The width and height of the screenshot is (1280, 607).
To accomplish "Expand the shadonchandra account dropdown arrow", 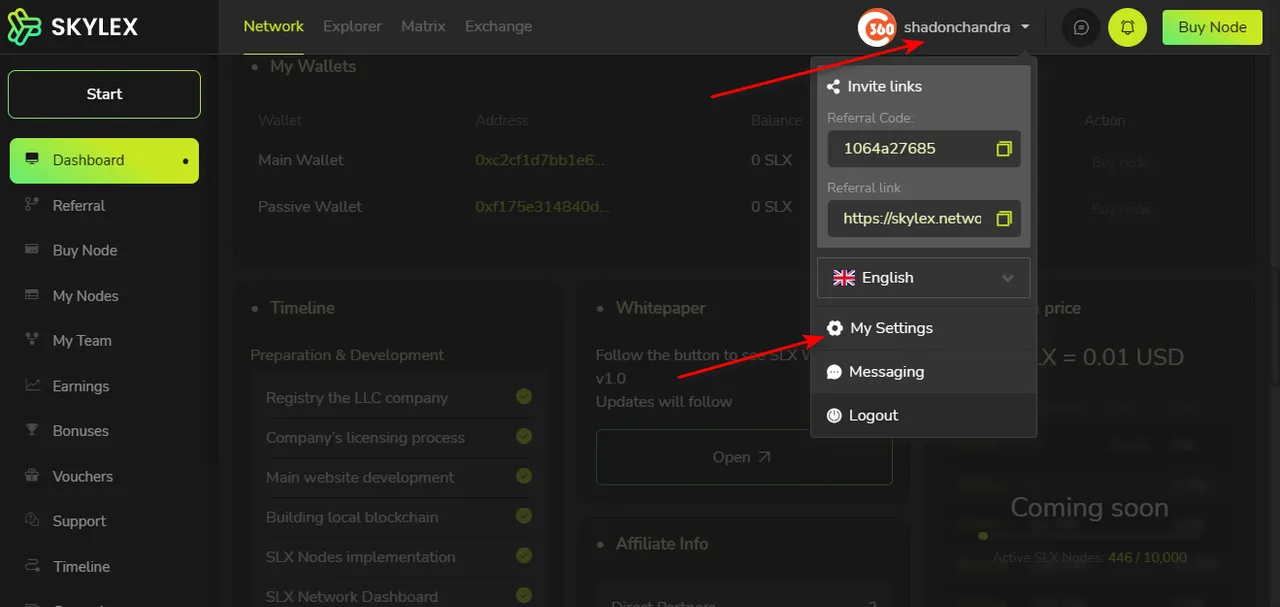I will [x=1026, y=28].
